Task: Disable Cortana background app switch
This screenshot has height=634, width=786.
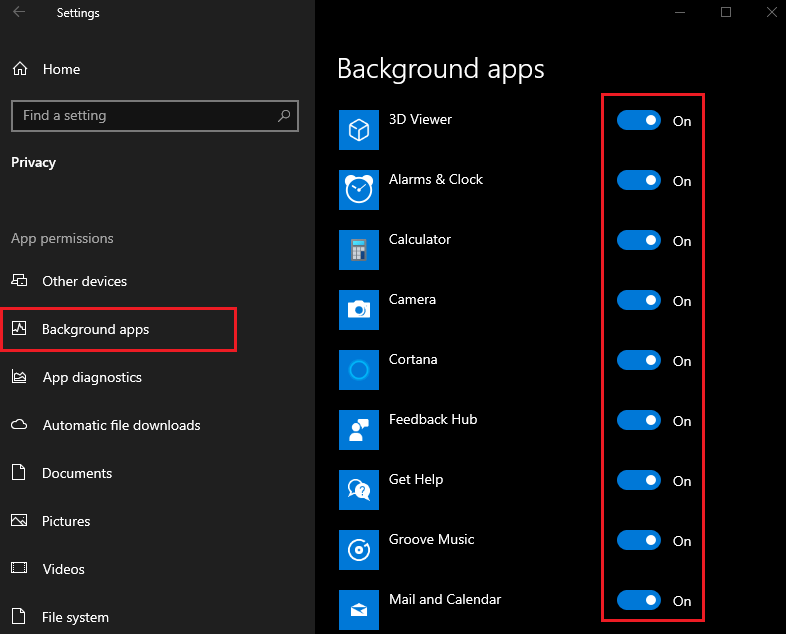Action: [x=639, y=360]
